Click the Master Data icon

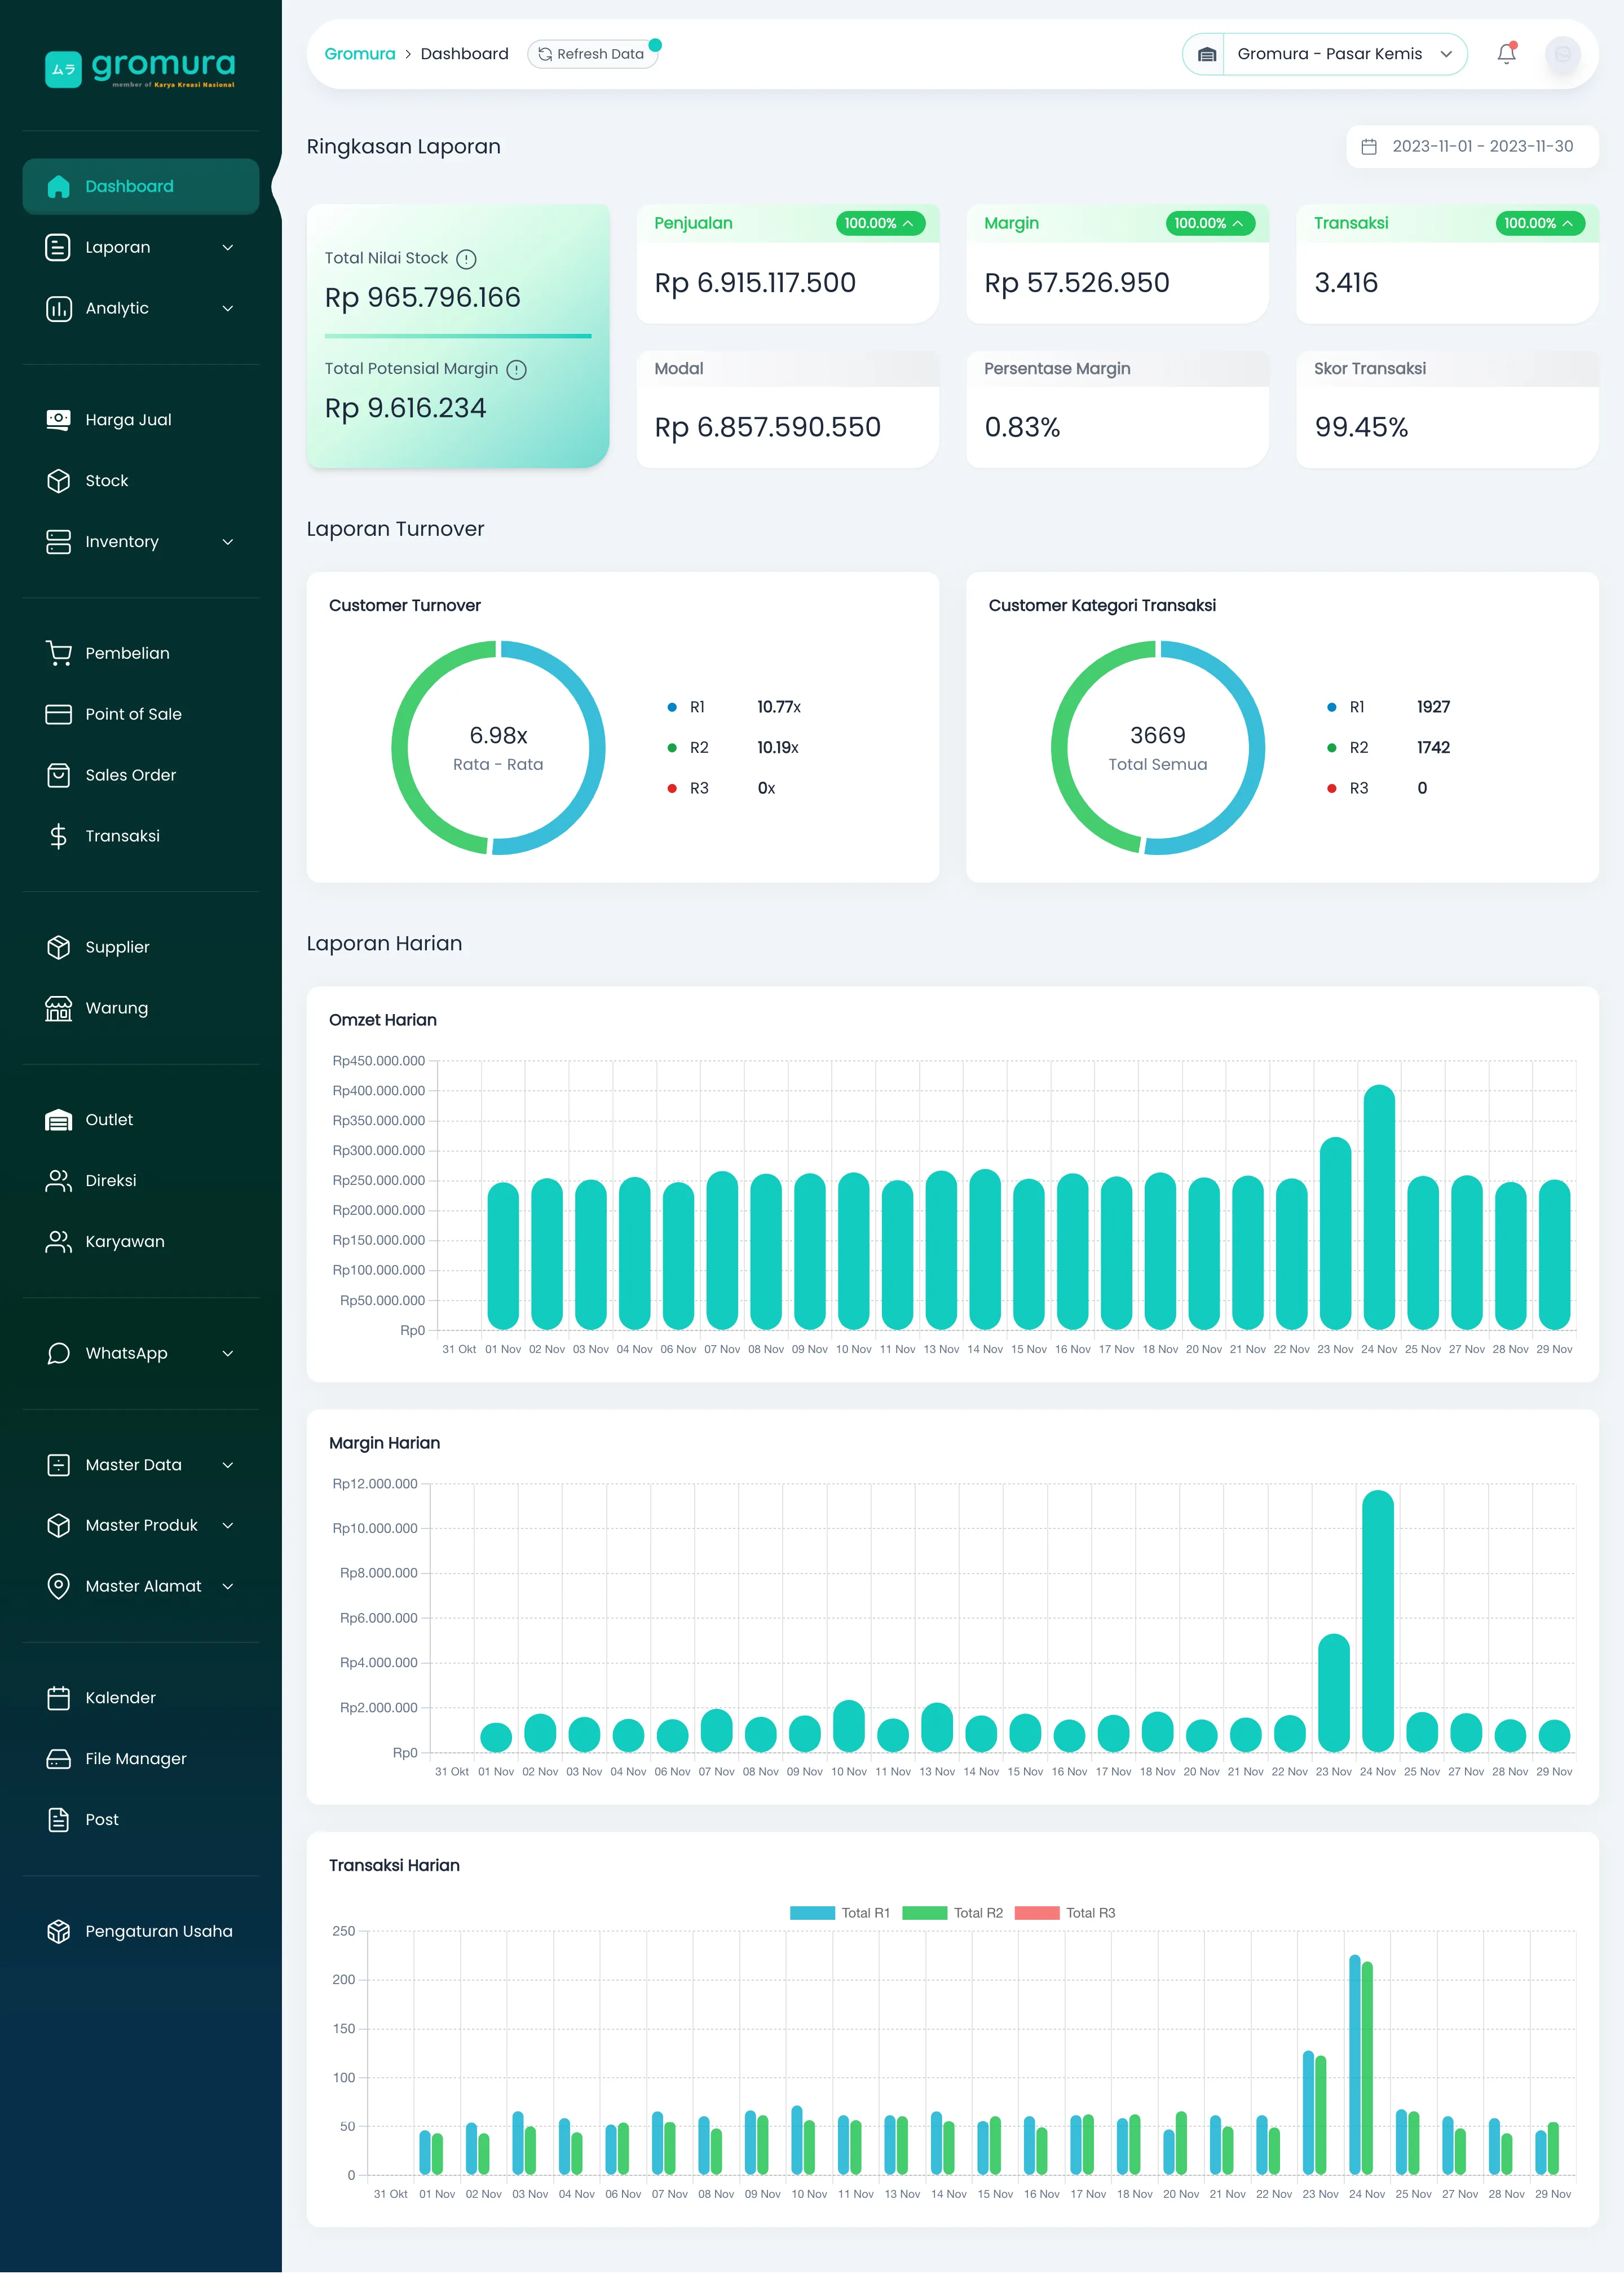(x=58, y=1466)
